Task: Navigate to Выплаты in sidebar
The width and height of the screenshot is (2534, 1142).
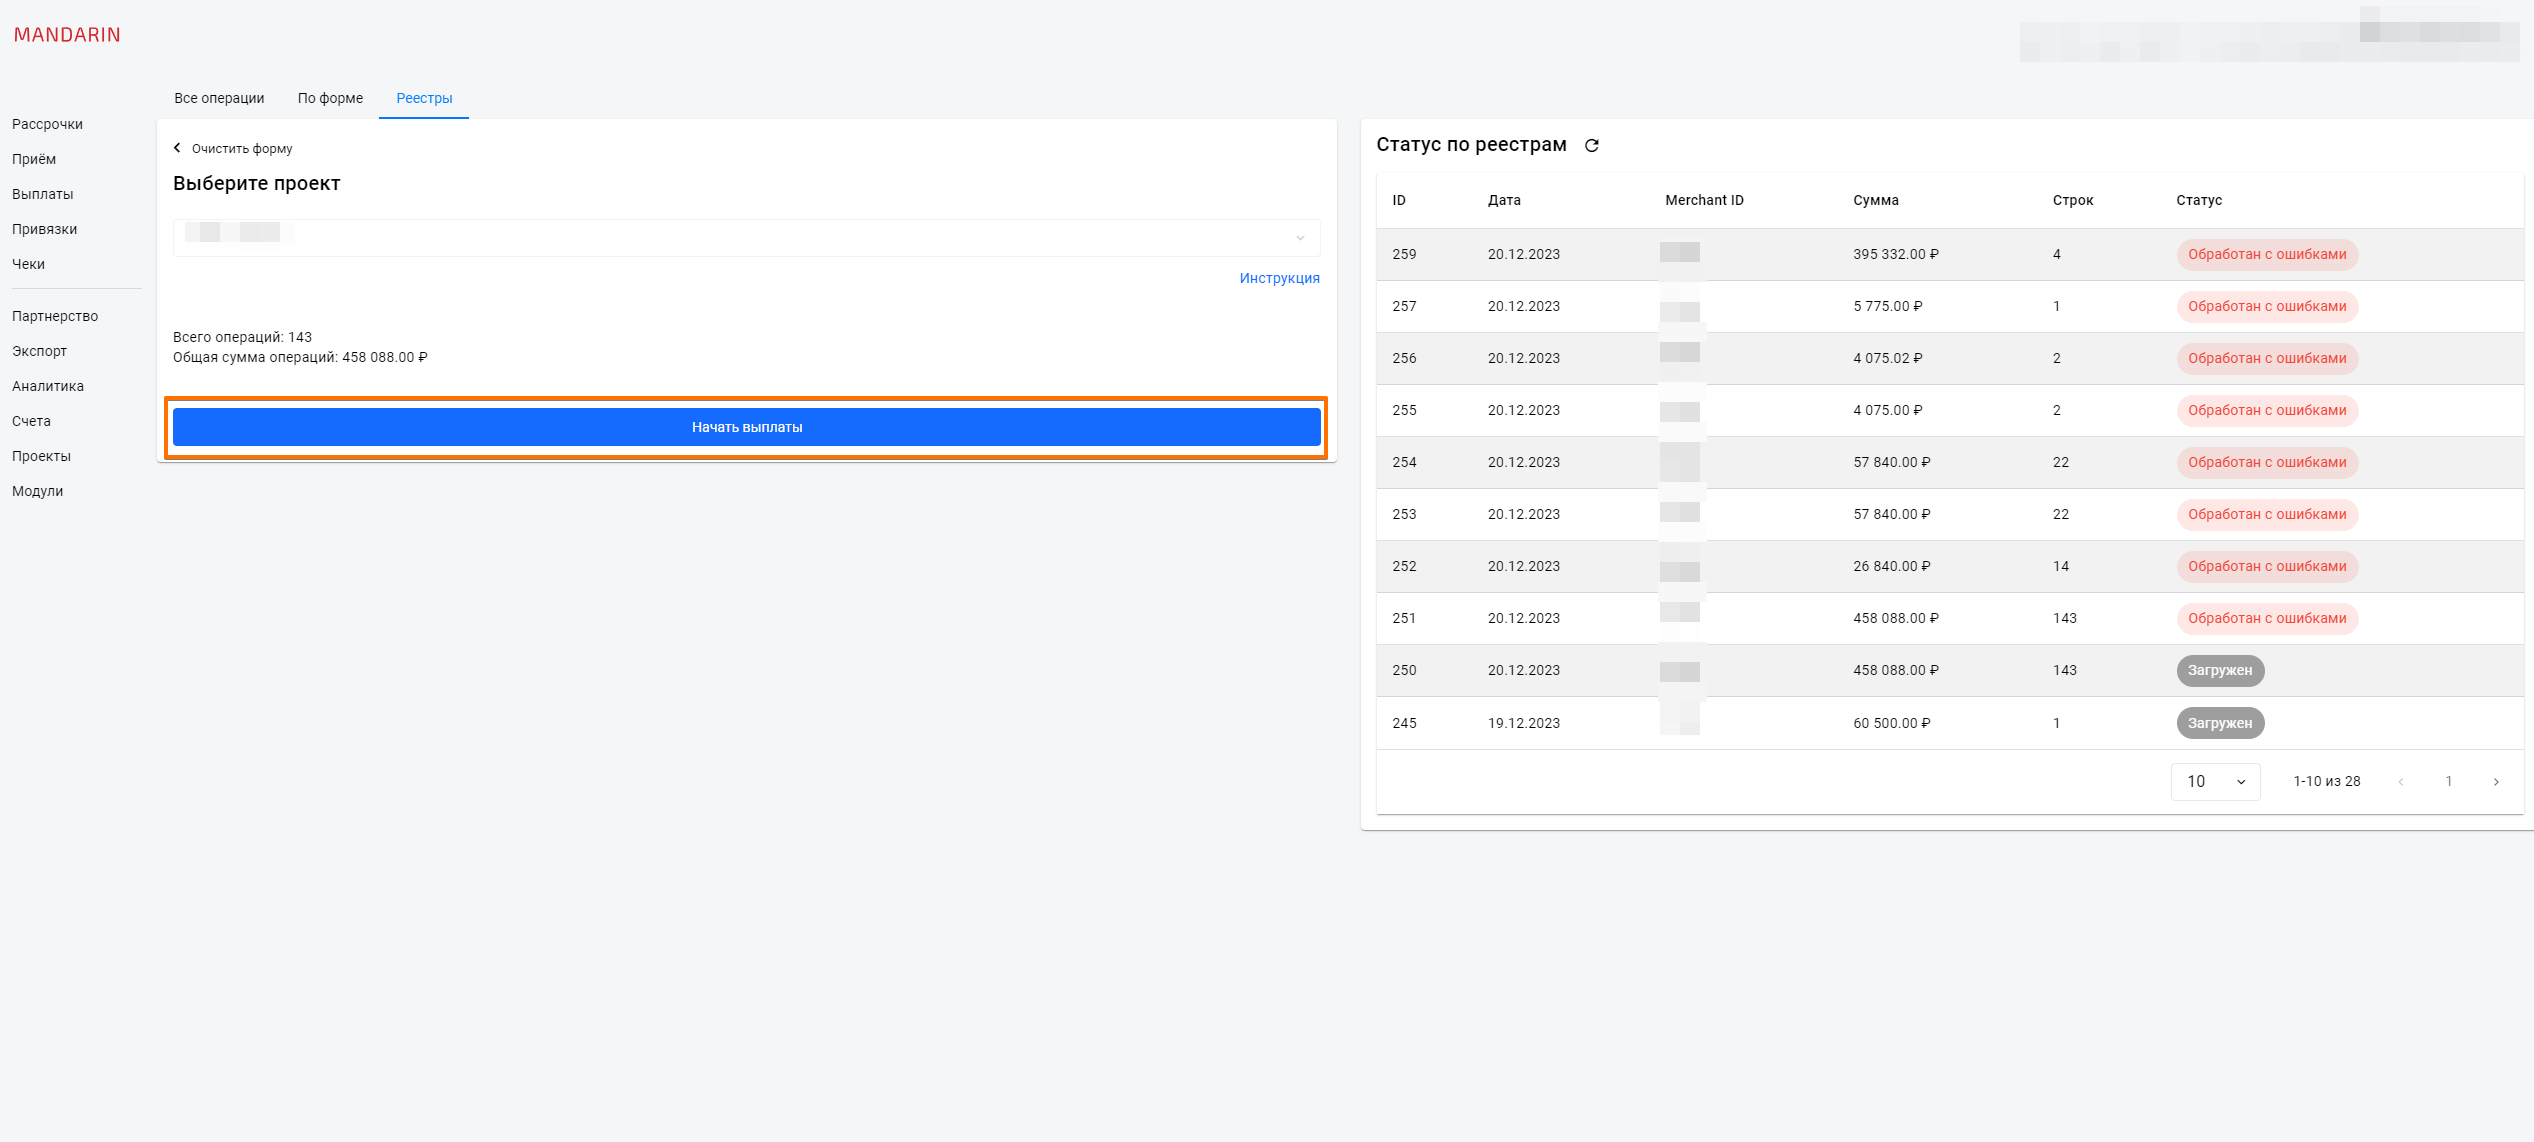Action: (42, 194)
